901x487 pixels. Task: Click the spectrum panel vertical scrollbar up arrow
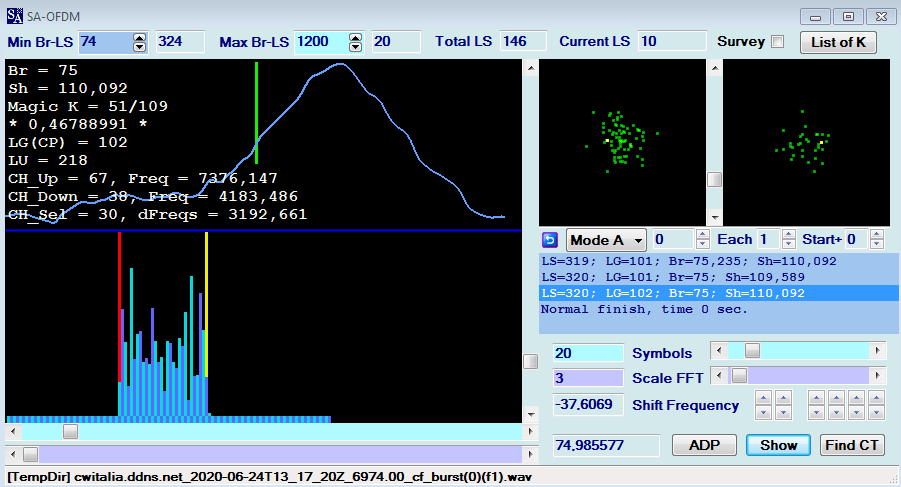click(531, 68)
